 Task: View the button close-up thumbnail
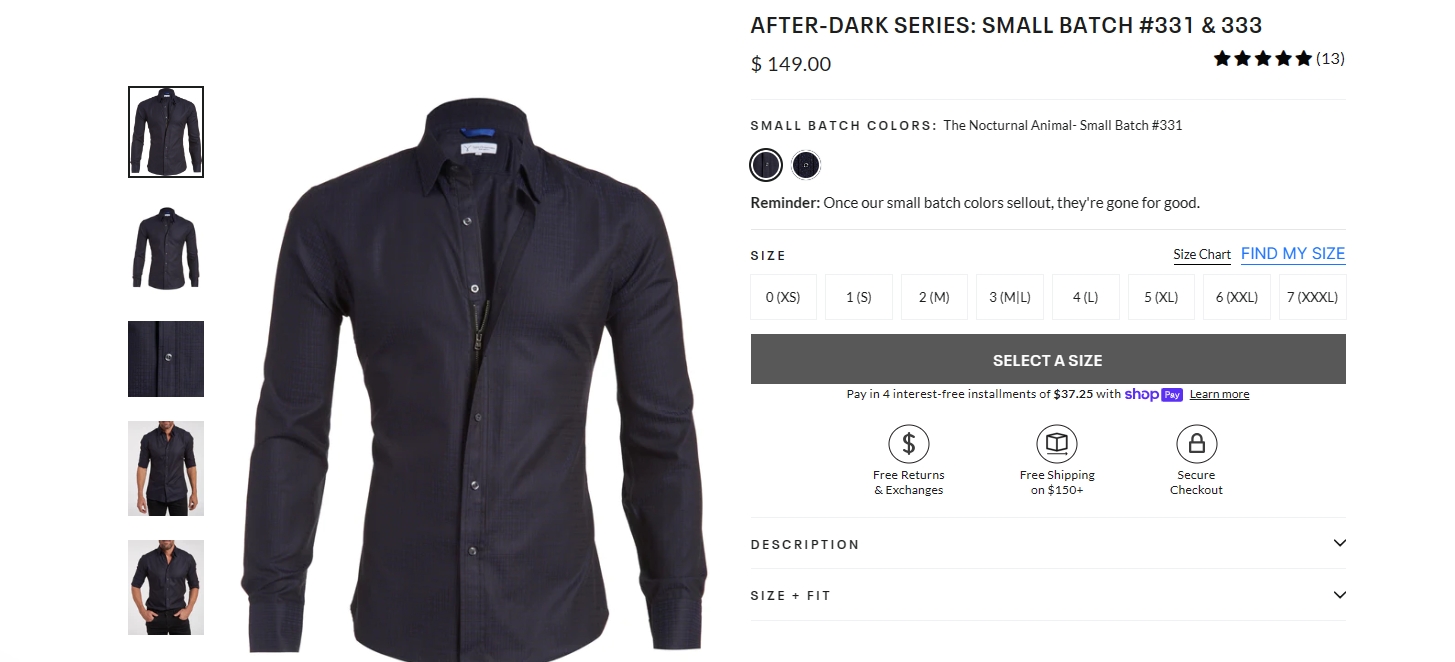166,359
